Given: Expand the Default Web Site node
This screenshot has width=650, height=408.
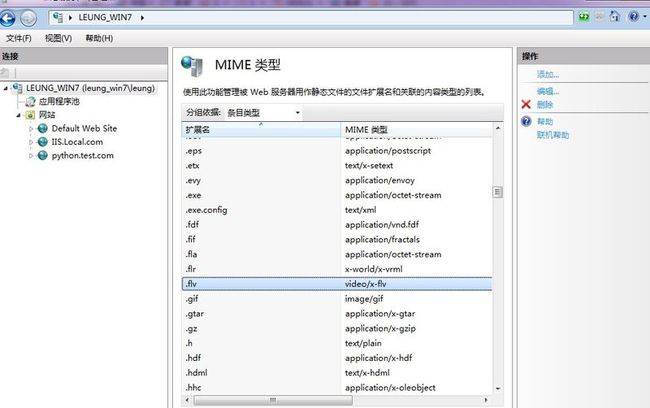Looking at the screenshot, I should click(x=31, y=129).
